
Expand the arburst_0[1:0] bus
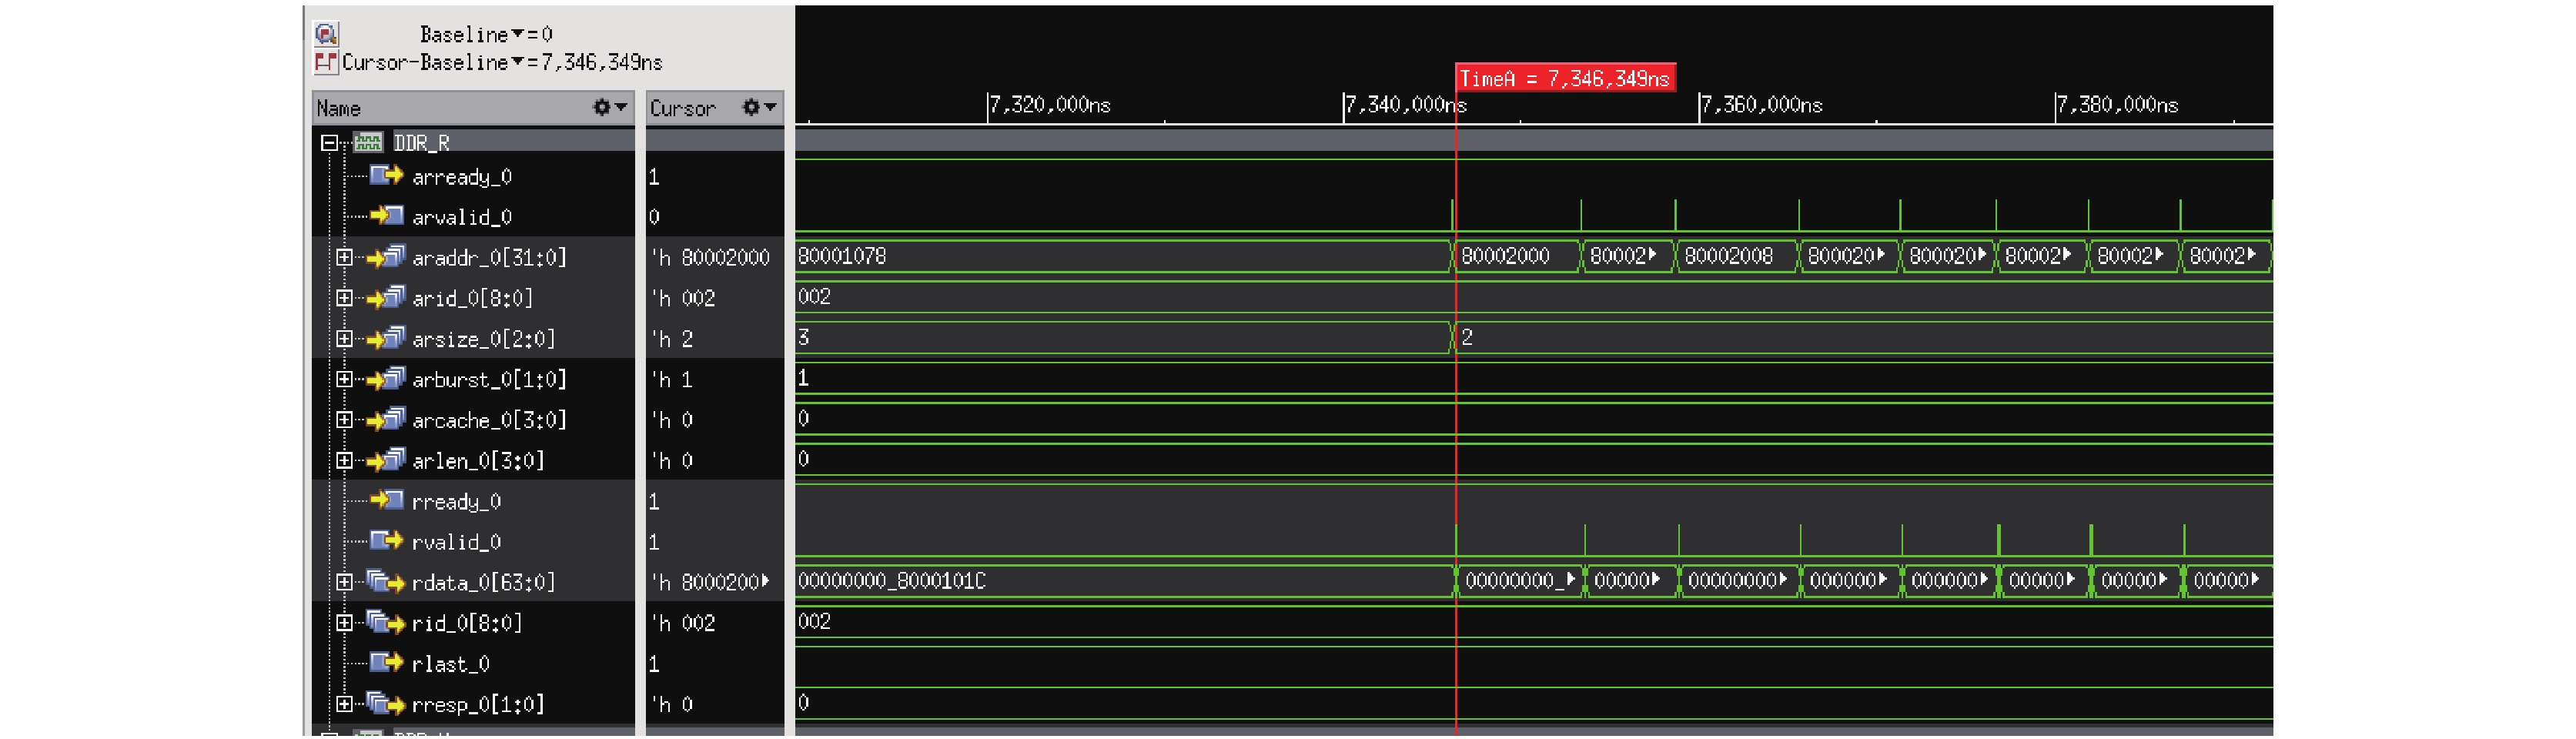point(344,379)
